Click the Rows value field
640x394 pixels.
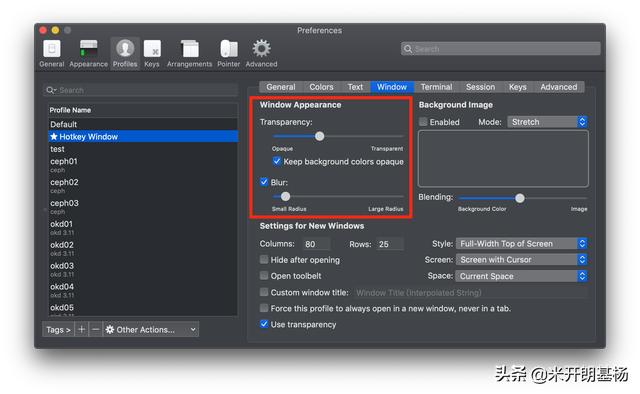pos(390,244)
